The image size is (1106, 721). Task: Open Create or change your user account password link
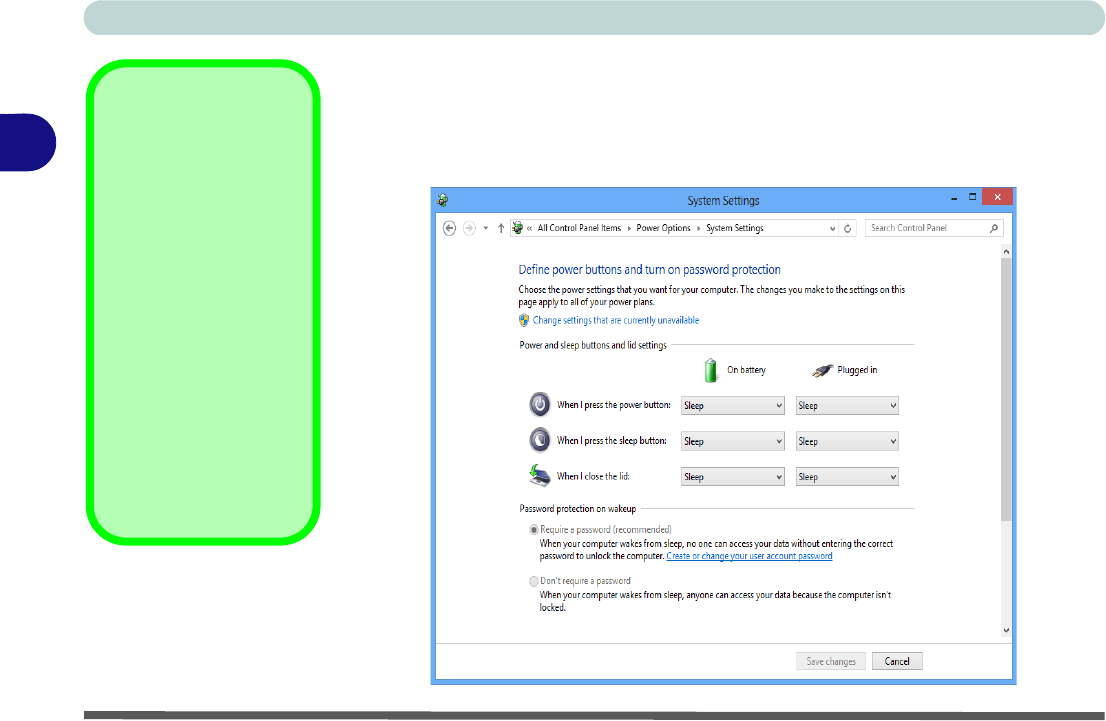(749, 556)
